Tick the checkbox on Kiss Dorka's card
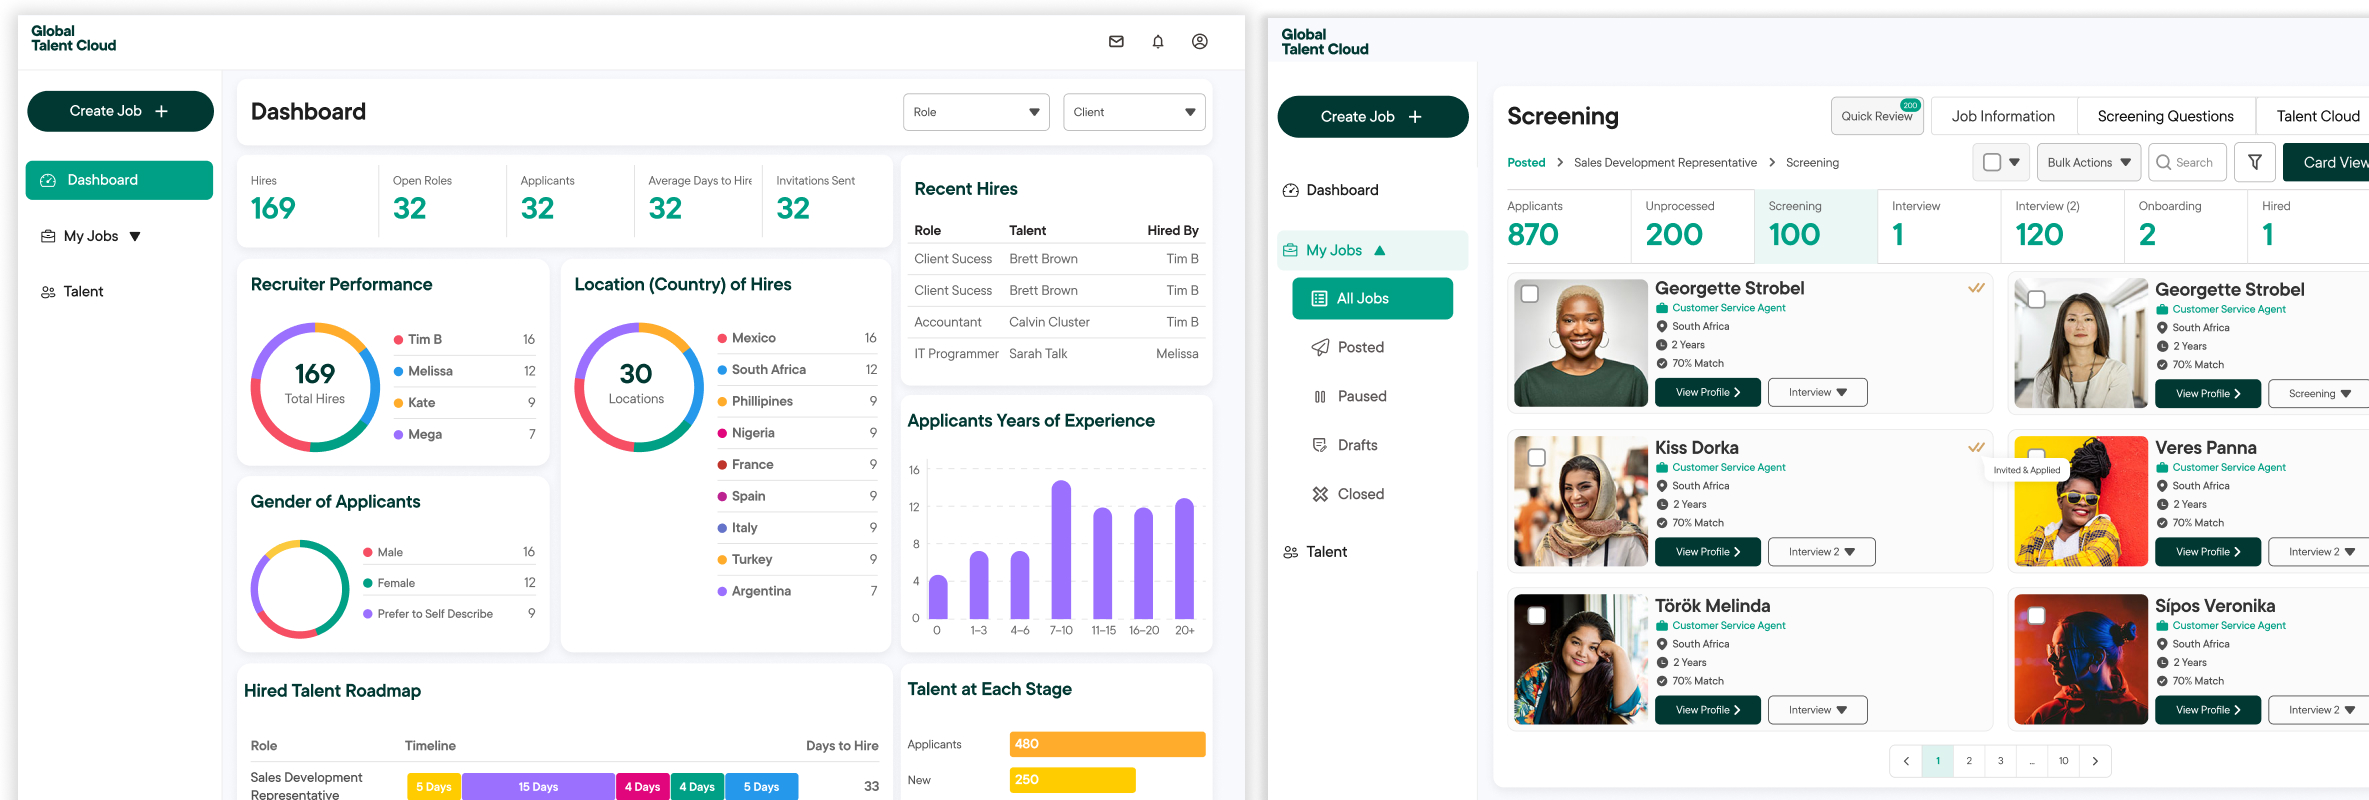 point(1537,457)
